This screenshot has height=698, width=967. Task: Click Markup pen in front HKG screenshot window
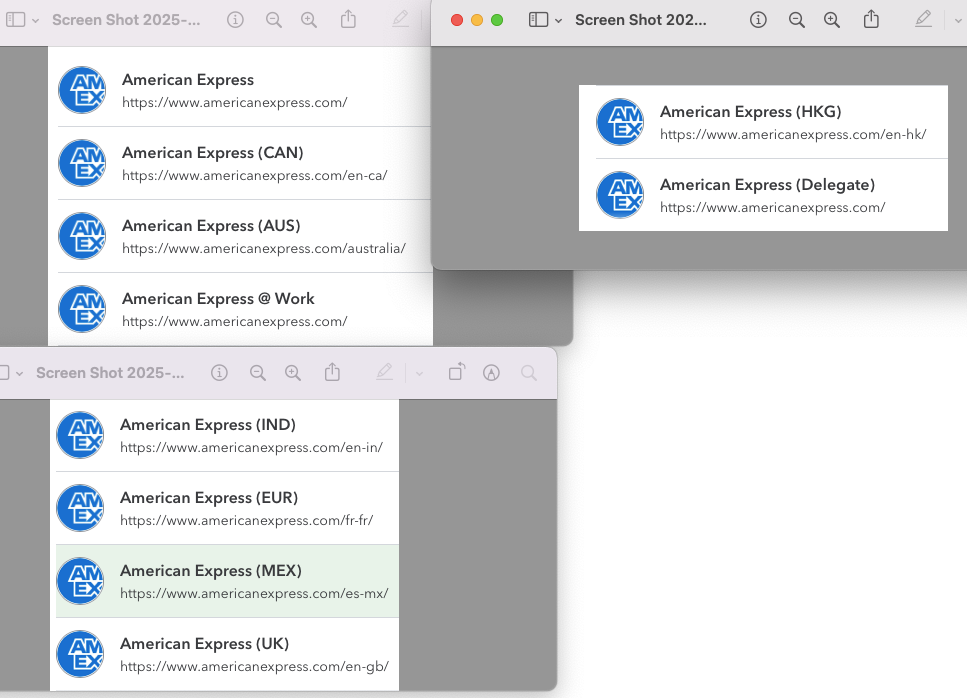click(x=923, y=20)
